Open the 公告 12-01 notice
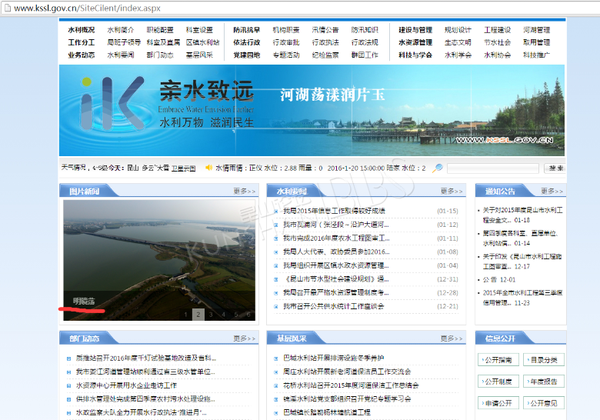Image resolution: width=600 pixels, height=420 pixels. (x=499, y=280)
